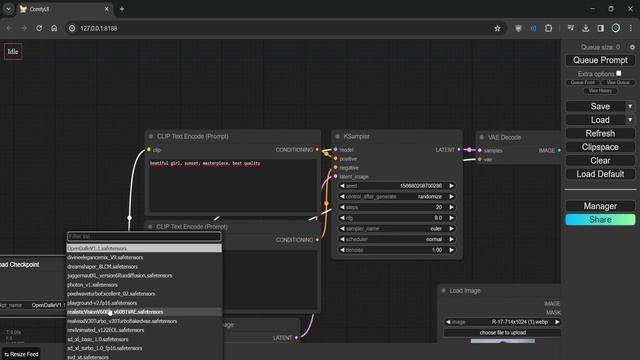Enable the Extra options checkbox
Screen dimensions: 640x360
point(619,73)
